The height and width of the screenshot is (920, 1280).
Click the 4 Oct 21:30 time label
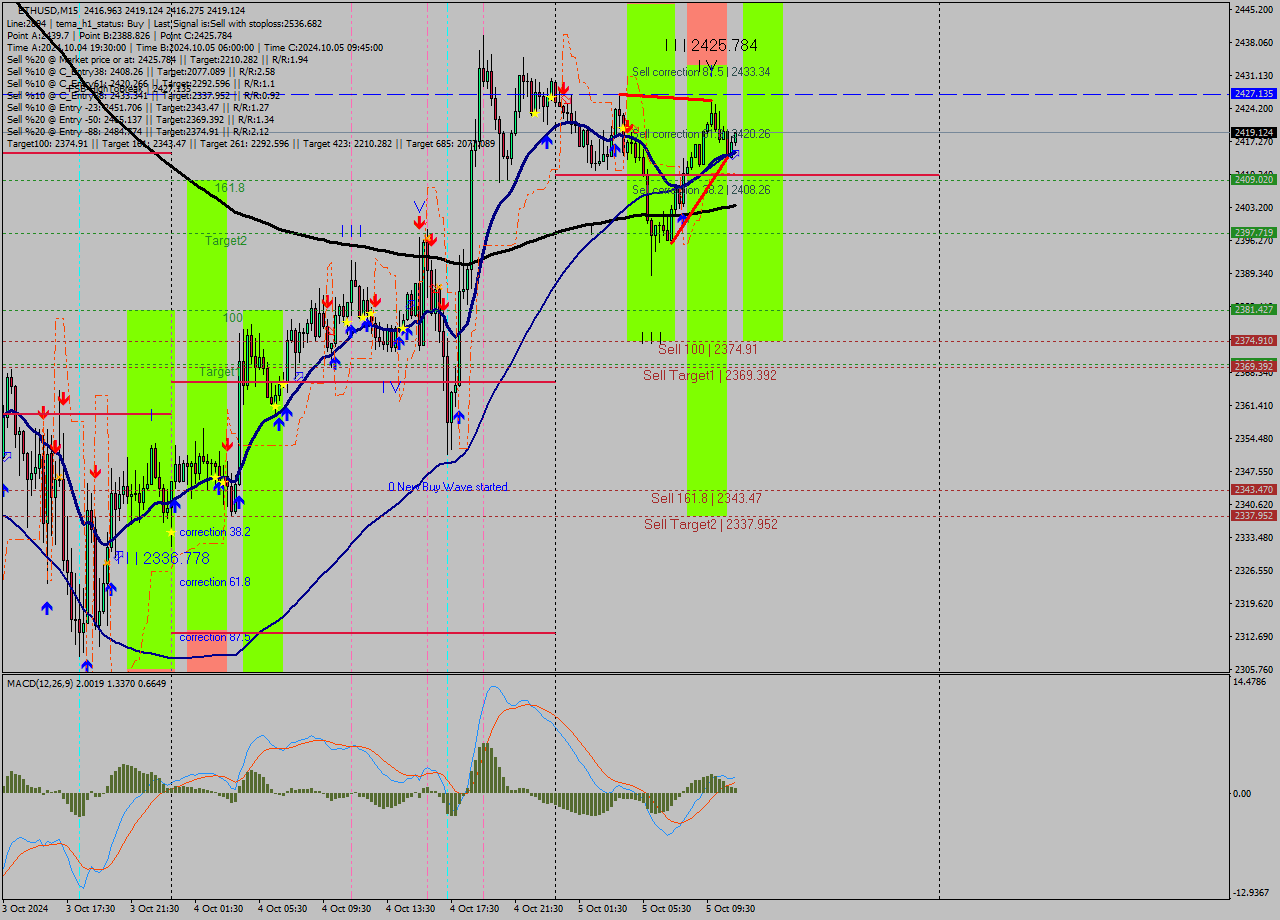(538, 909)
